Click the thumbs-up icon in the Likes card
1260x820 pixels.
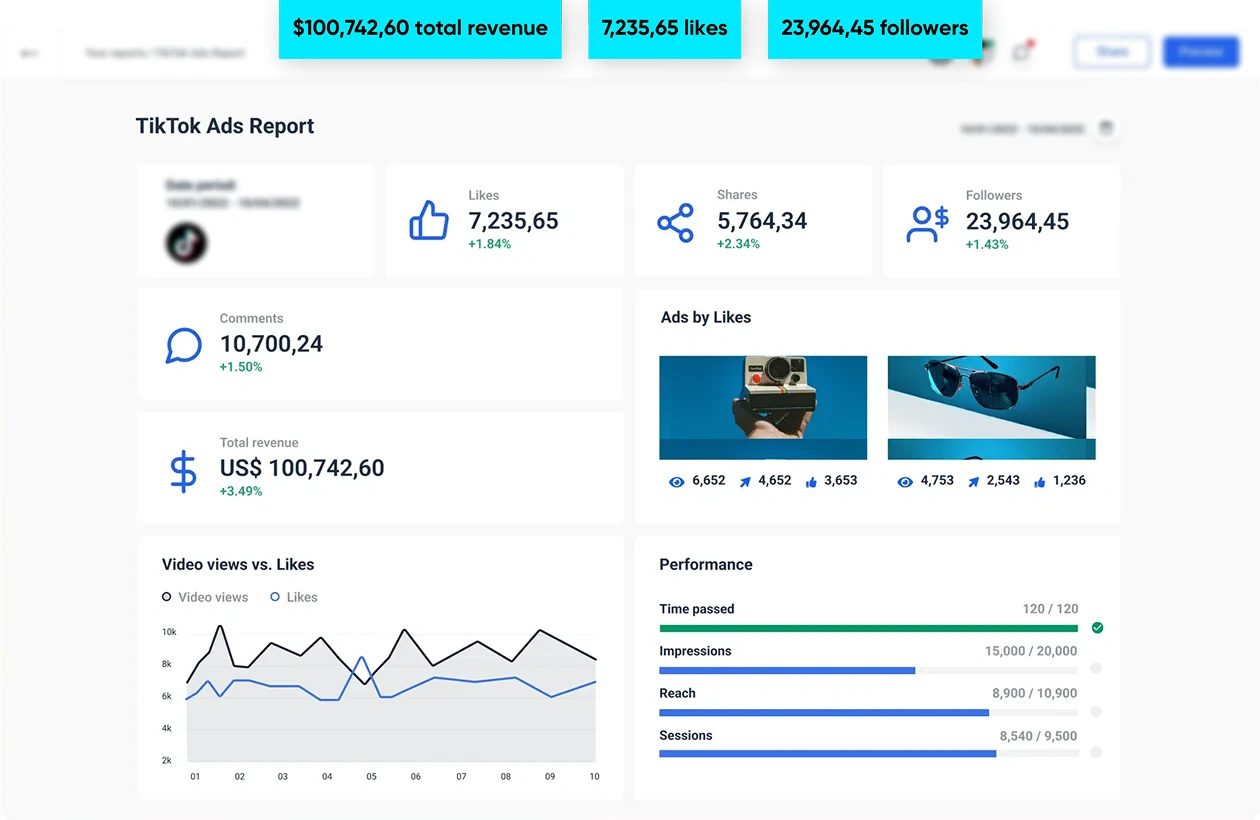click(429, 221)
